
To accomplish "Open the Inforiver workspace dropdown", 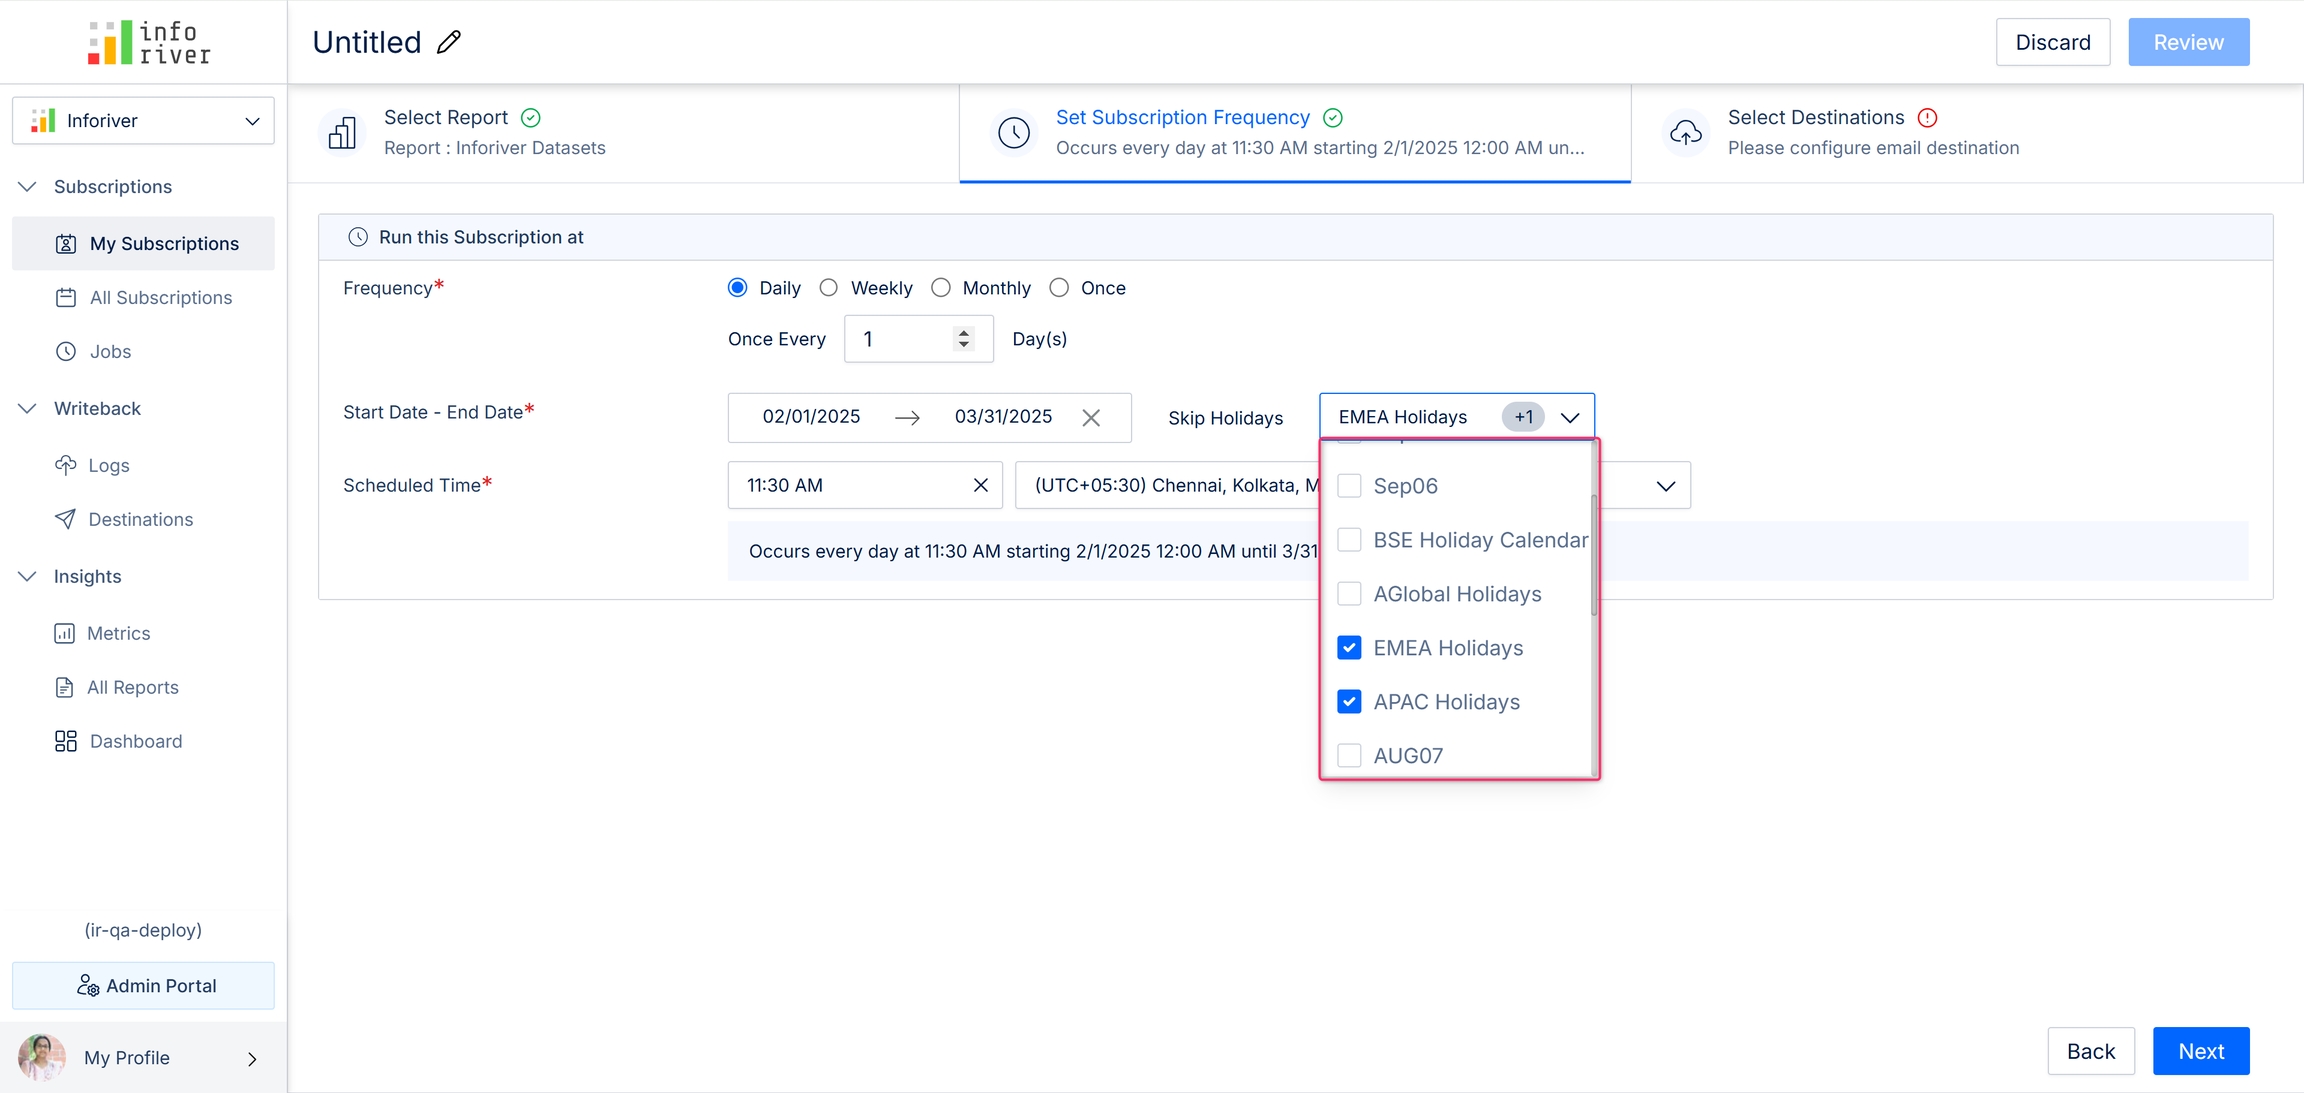I will coord(143,121).
